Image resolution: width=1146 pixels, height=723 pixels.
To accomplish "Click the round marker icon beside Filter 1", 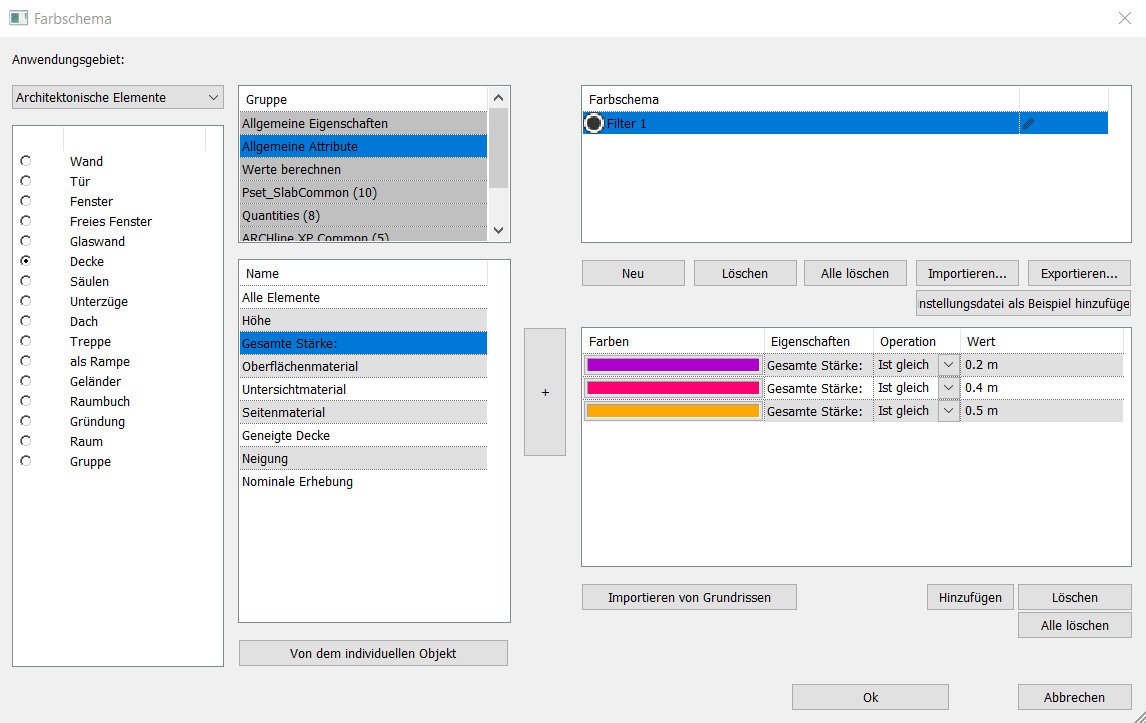I will click(593, 124).
